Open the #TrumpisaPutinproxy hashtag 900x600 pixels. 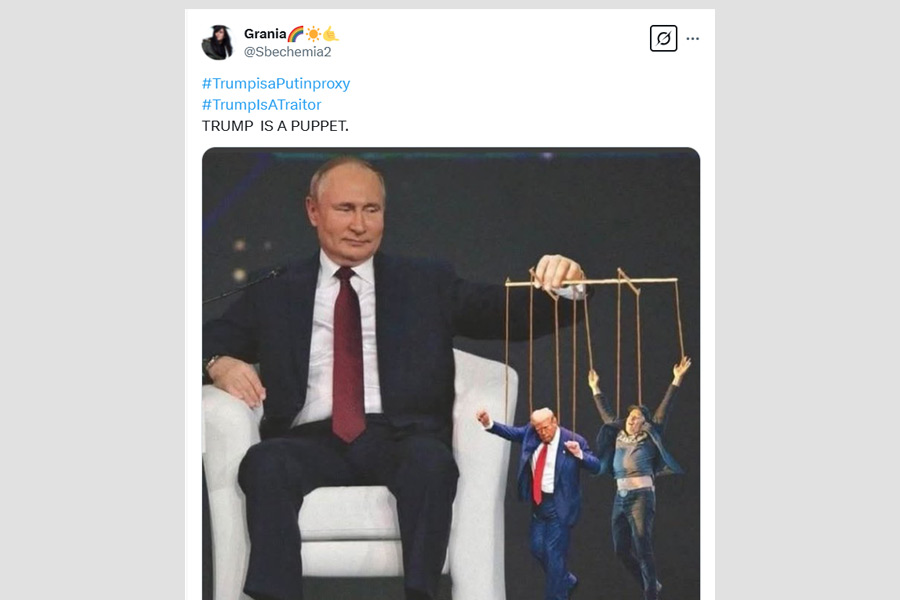coord(276,84)
